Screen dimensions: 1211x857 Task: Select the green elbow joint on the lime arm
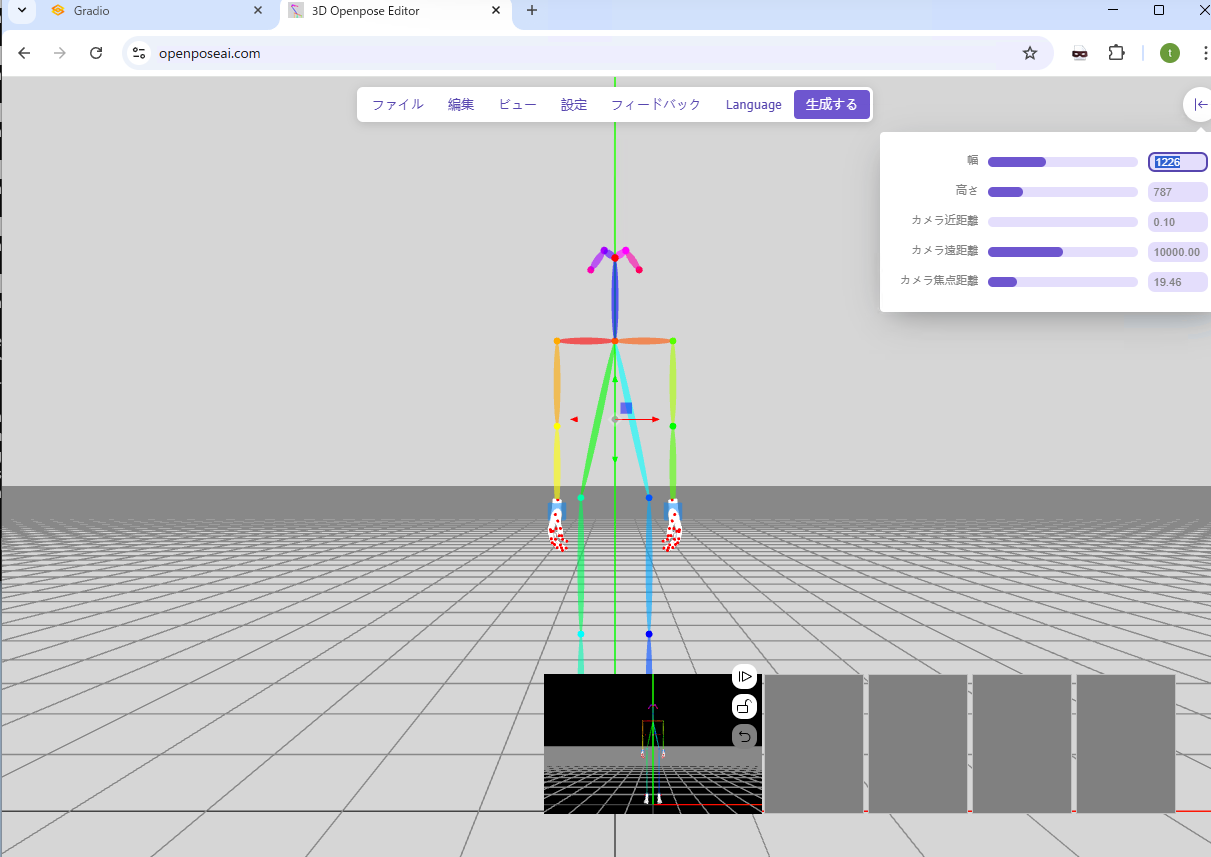click(x=672, y=426)
